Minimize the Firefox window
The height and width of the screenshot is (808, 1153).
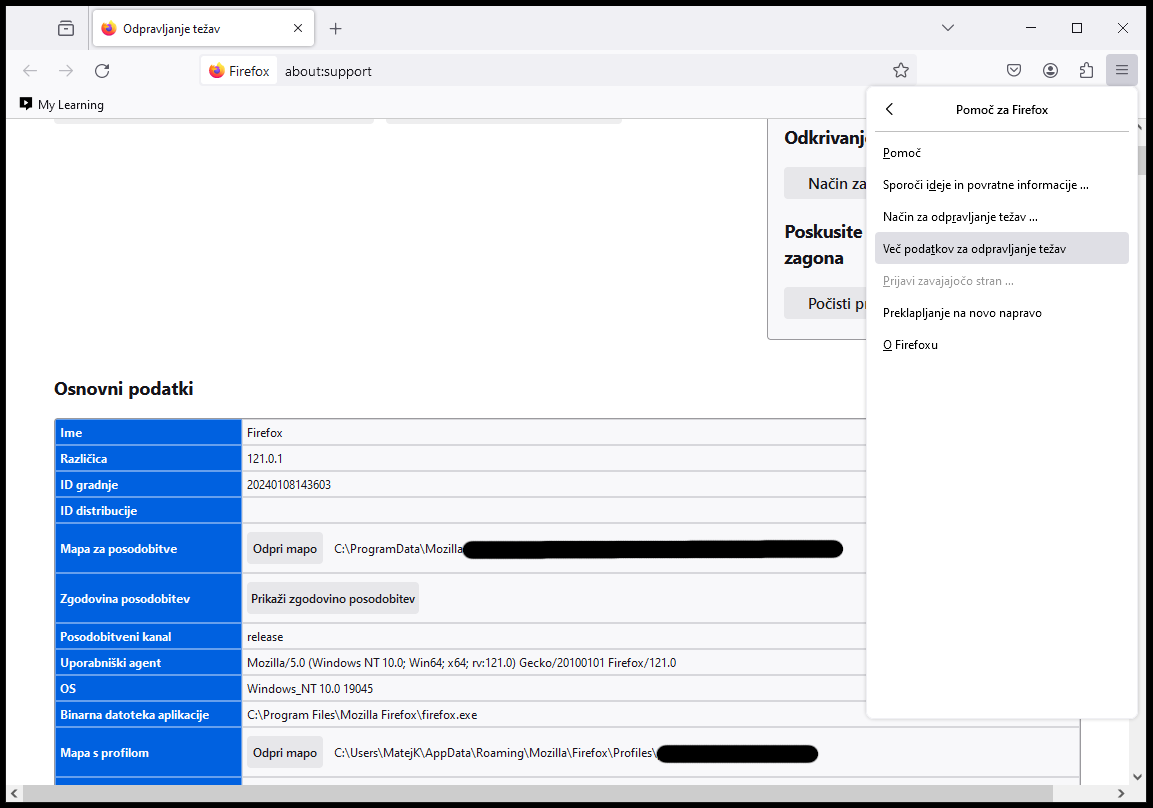click(x=1031, y=28)
